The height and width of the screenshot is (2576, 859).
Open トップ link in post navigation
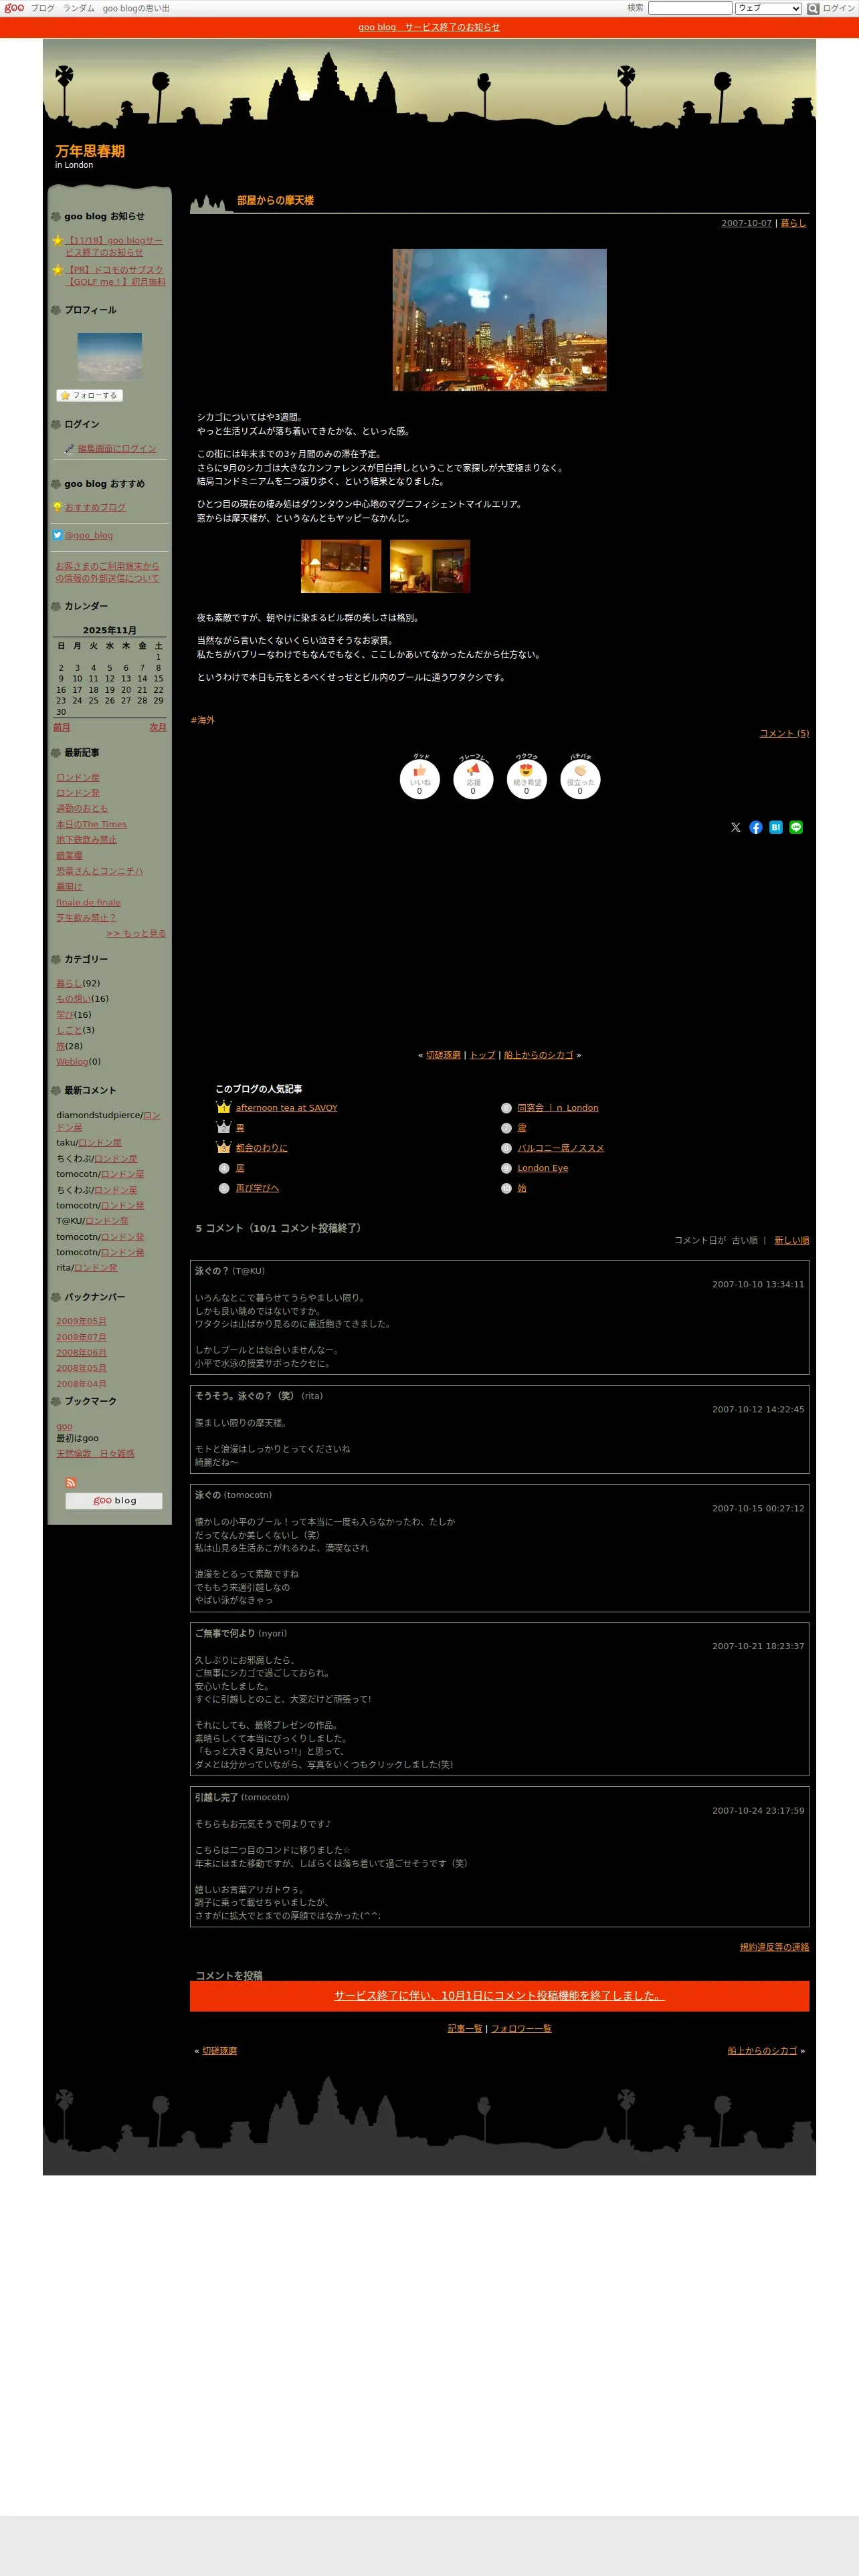(x=482, y=1055)
